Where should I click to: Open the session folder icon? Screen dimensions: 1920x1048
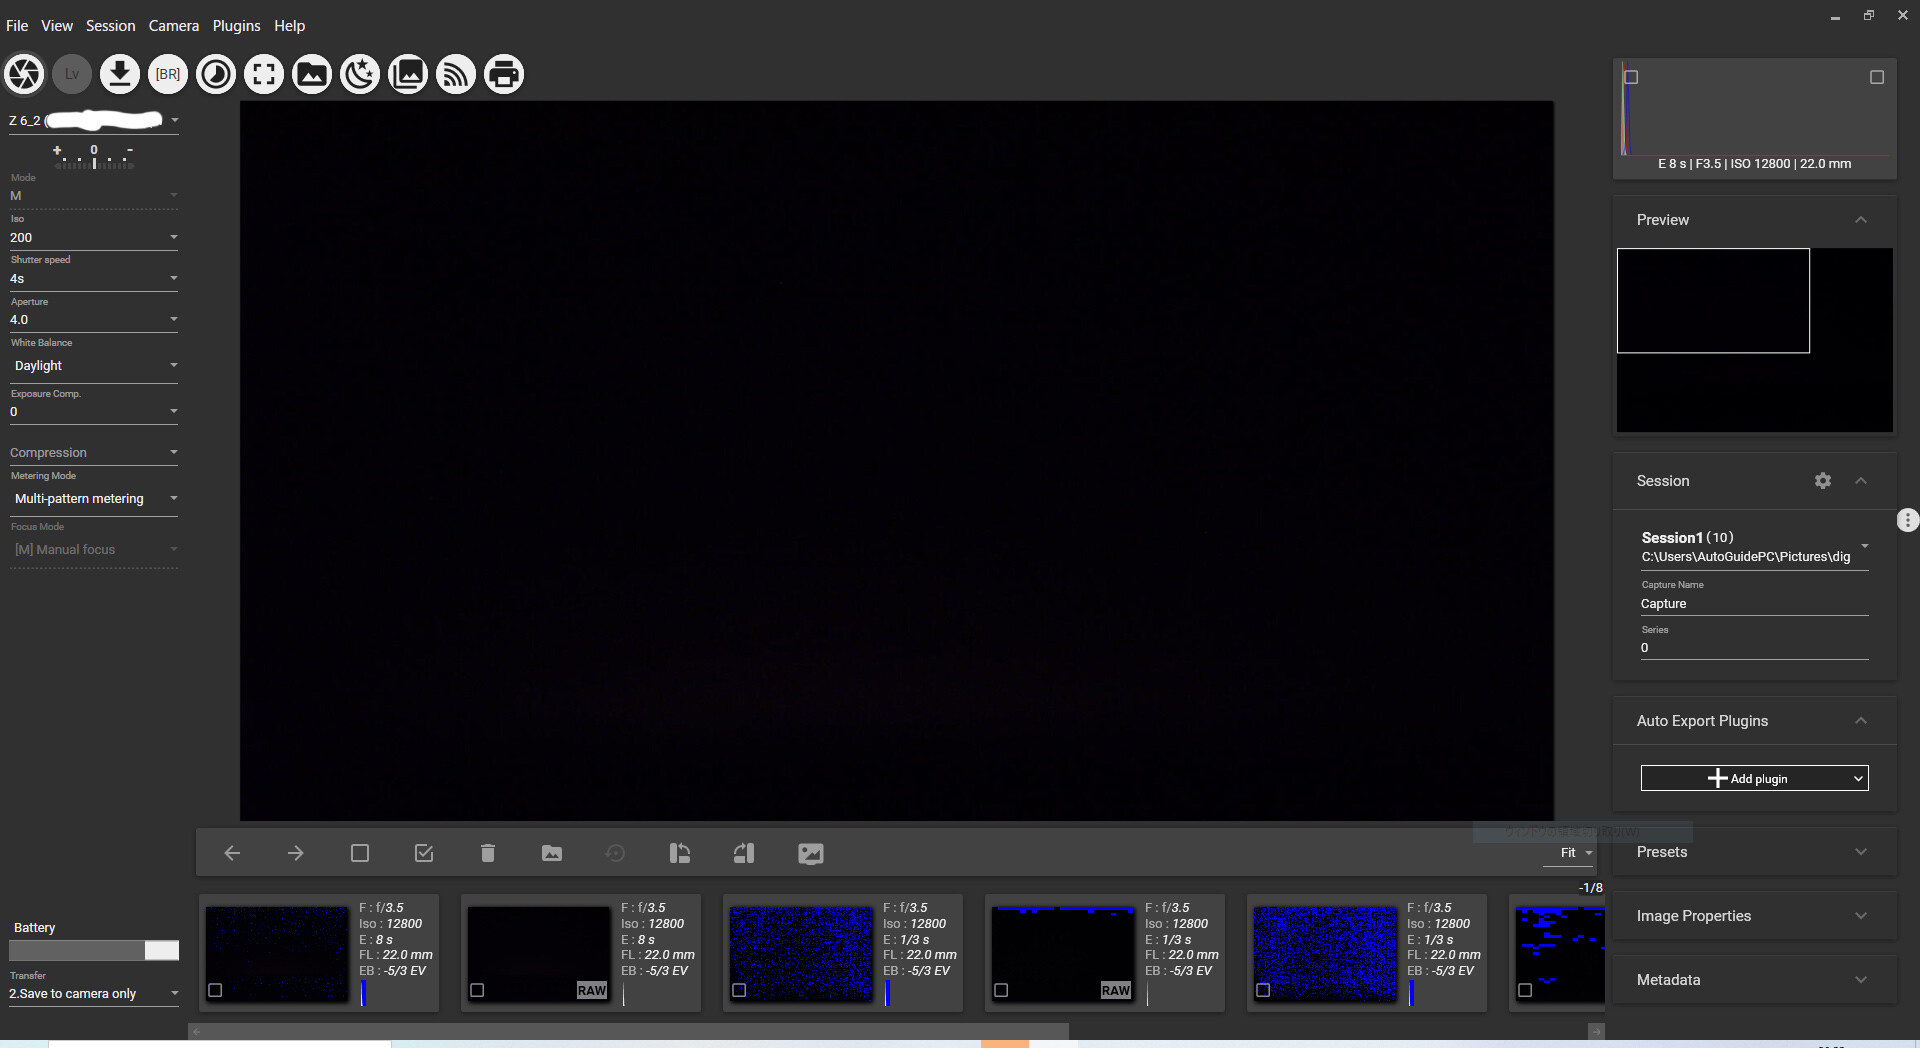click(552, 853)
